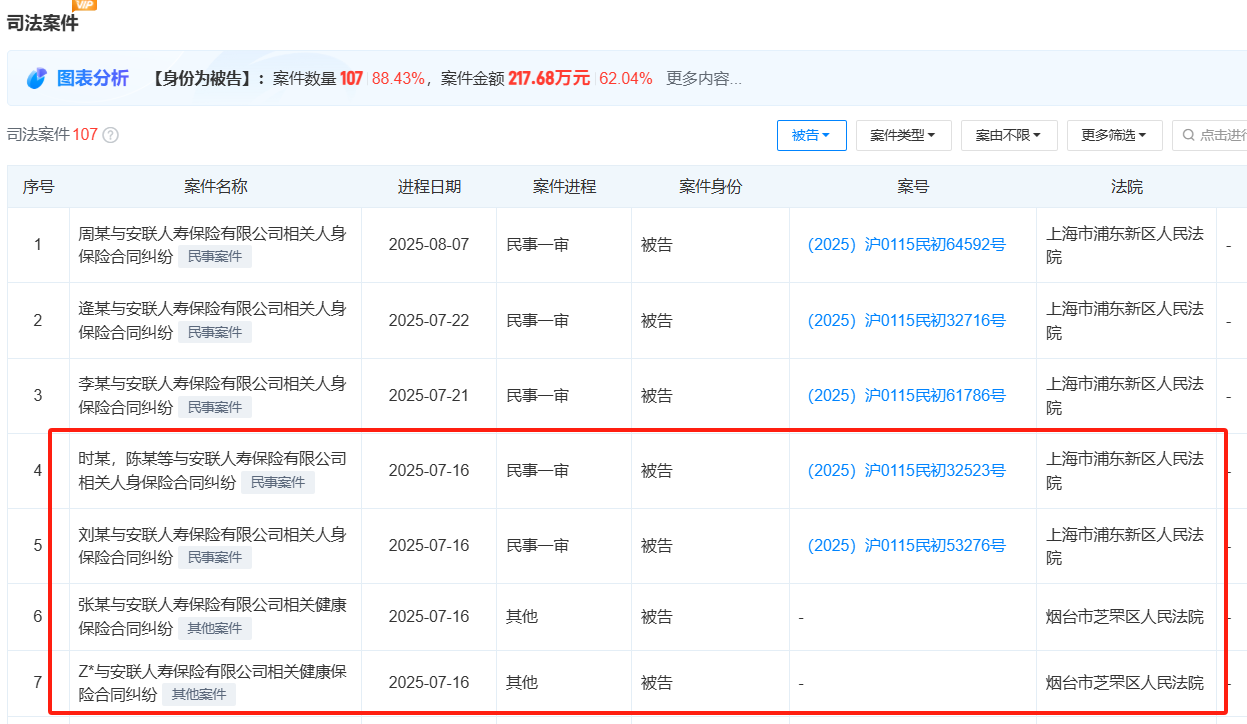The height and width of the screenshot is (724, 1247).
Task: Click the magnifier icon in the search box
Action: (1186, 135)
